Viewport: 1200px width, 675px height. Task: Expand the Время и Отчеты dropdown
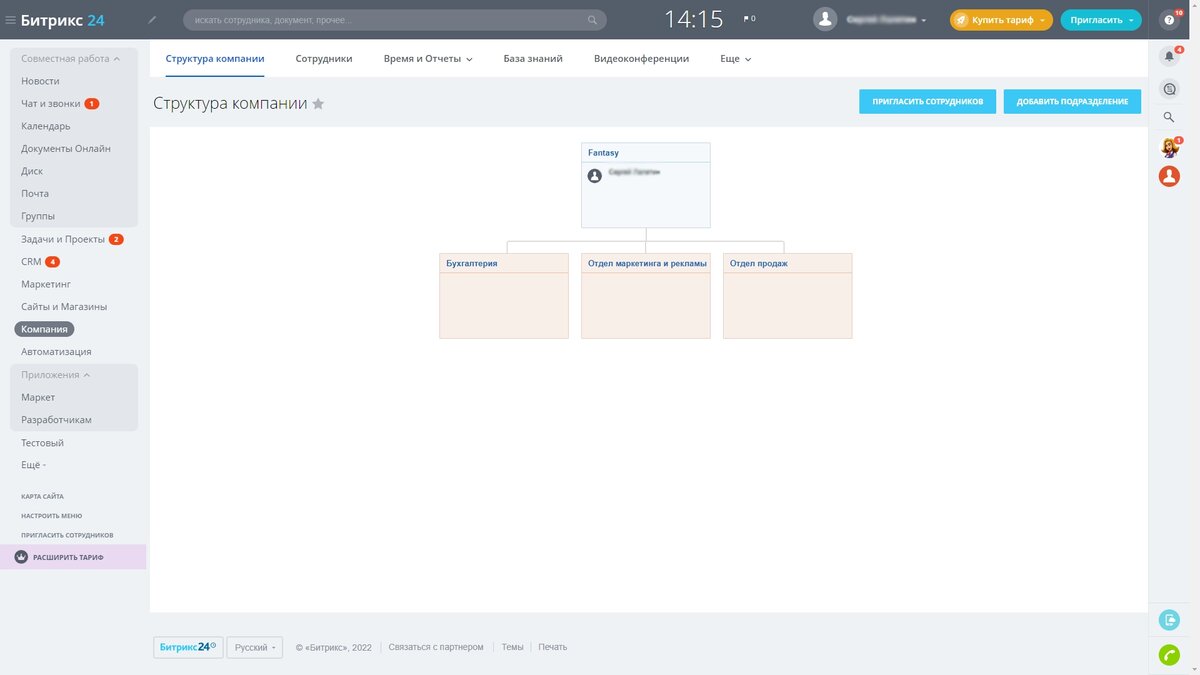tap(428, 59)
